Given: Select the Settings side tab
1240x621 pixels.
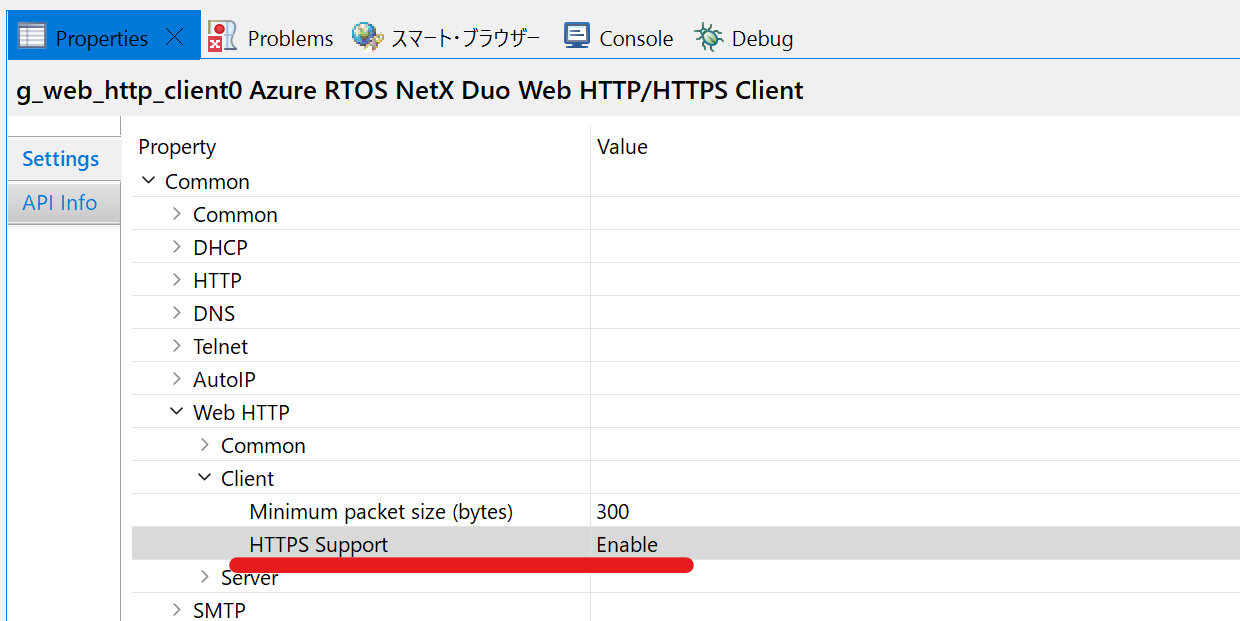Looking at the screenshot, I should 61,159.
